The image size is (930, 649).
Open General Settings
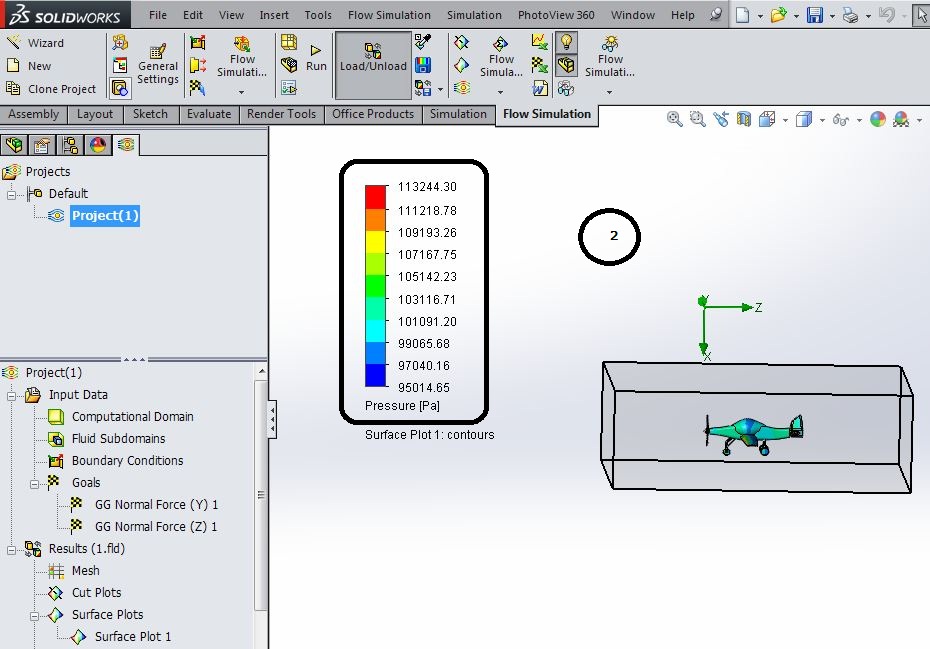click(x=158, y=65)
